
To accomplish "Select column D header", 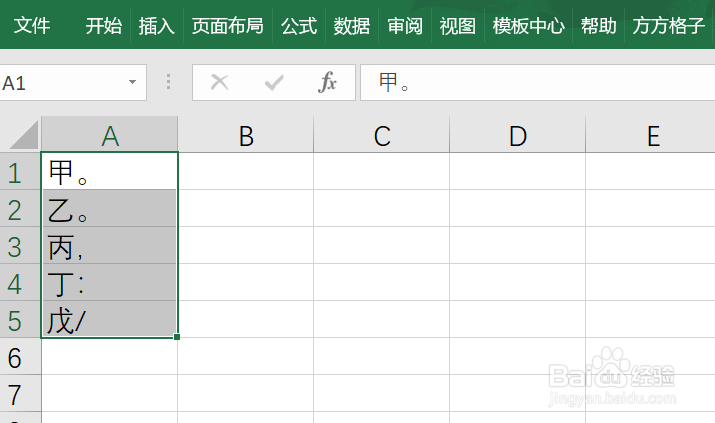I will pos(518,135).
